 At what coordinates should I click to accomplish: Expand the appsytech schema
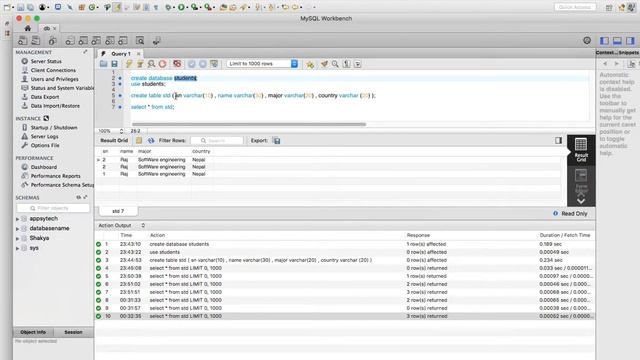click(x=18, y=219)
